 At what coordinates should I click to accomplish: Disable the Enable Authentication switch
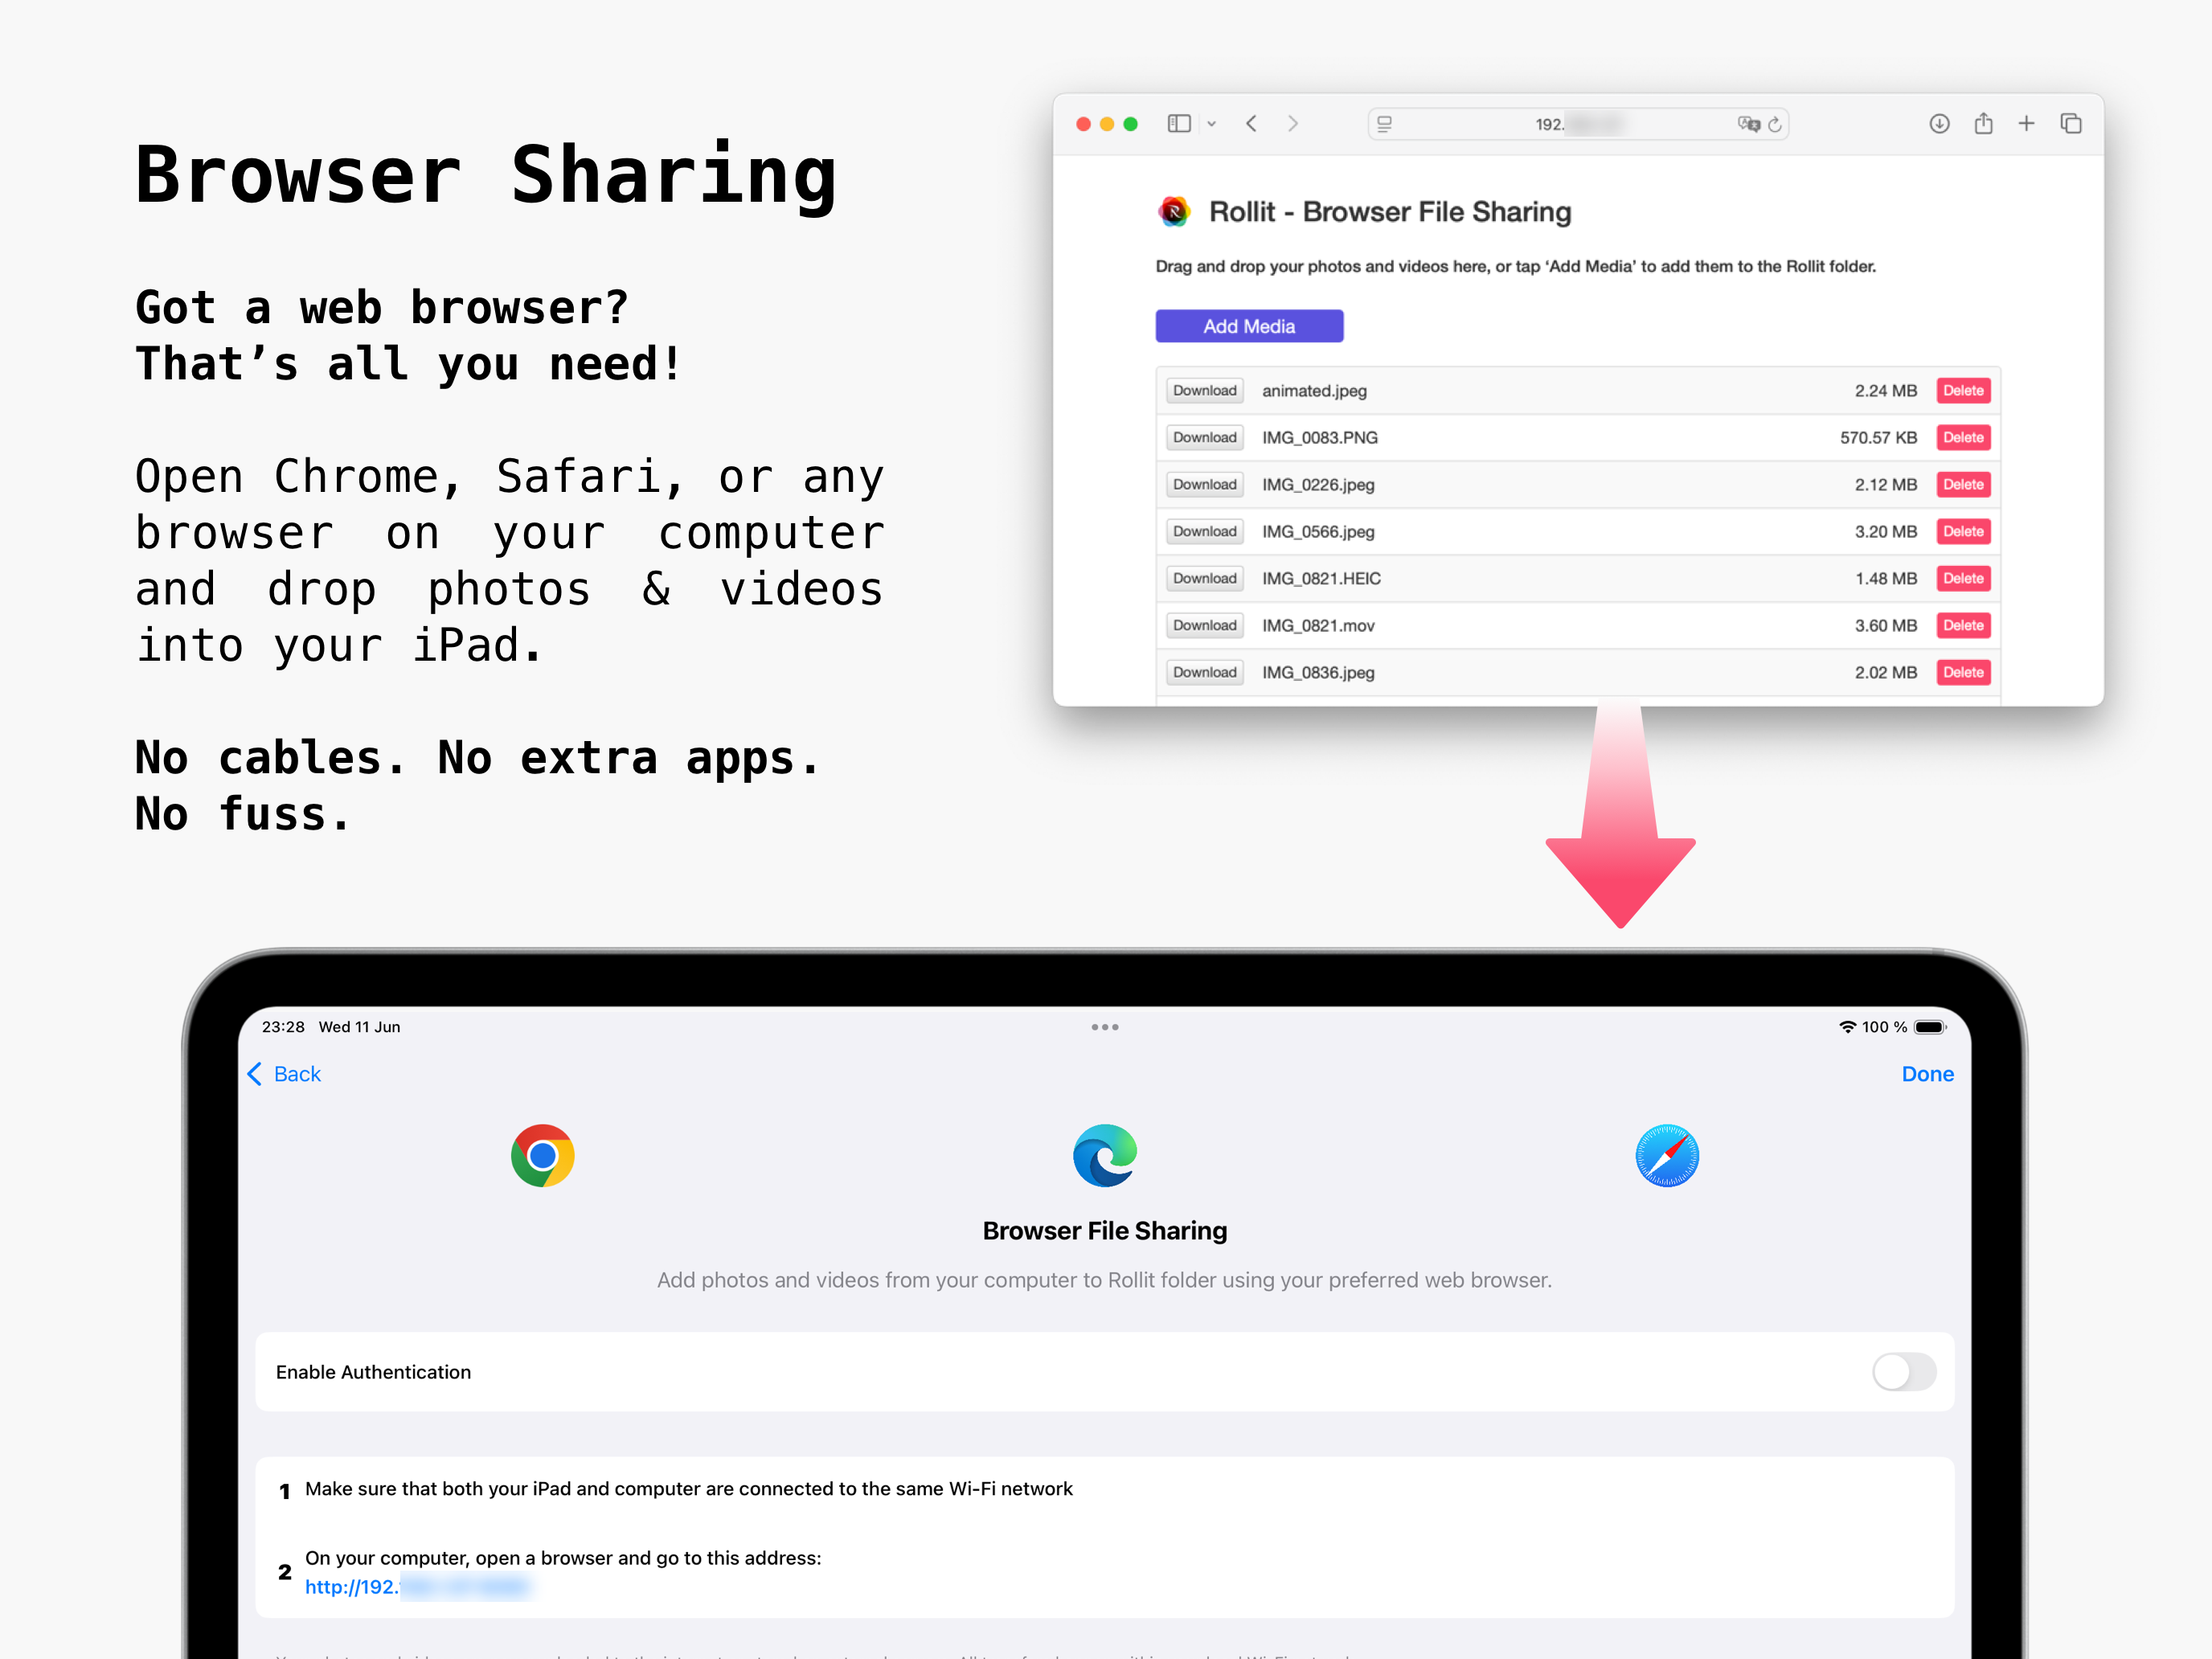[x=1903, y=1372]
